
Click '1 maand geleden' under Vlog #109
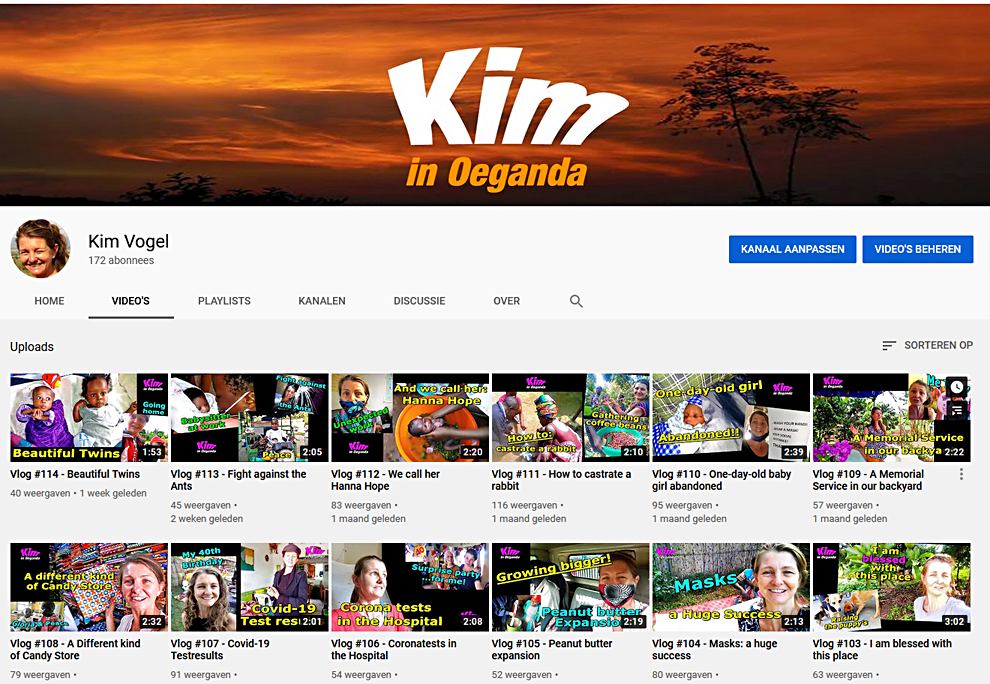[850, 519]
